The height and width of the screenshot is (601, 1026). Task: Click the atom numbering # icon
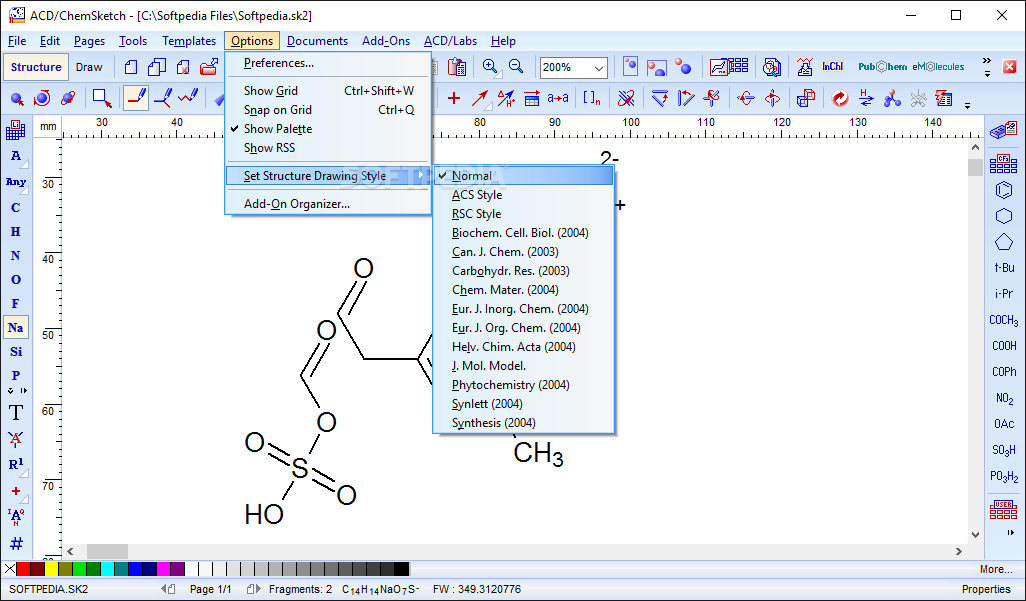(16, 543)
